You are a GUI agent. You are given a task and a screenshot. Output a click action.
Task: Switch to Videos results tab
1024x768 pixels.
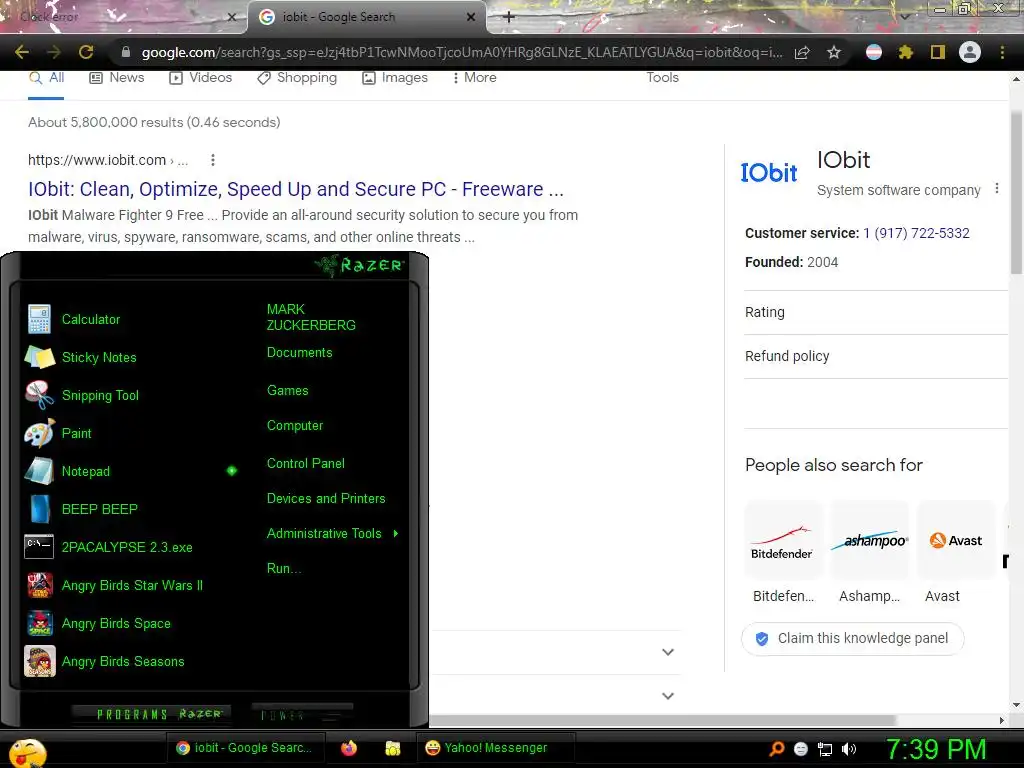200,78
